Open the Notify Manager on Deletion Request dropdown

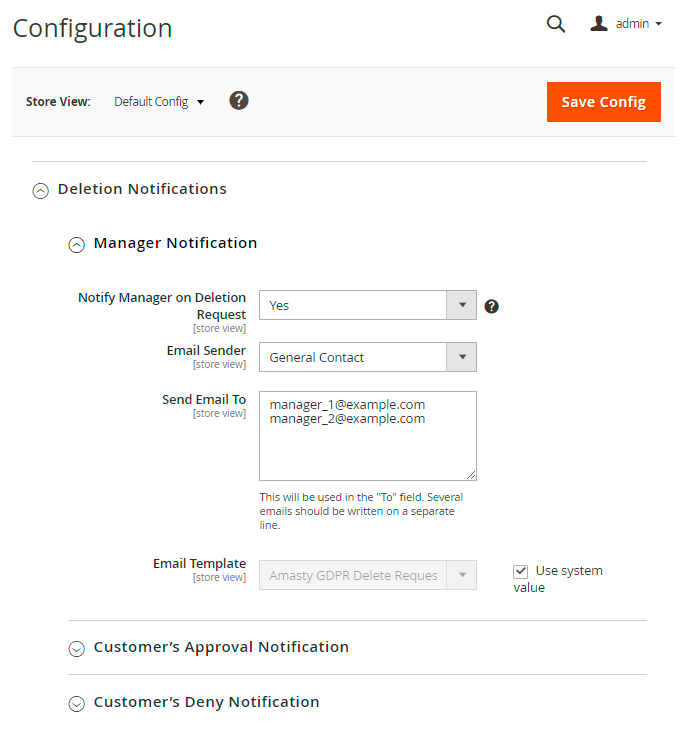367,305
